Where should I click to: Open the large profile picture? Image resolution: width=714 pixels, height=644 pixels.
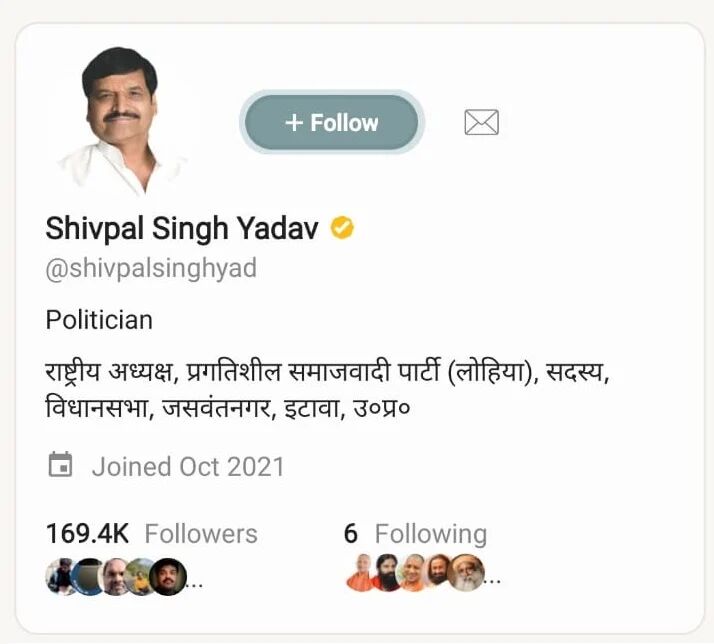coord(120,120)
